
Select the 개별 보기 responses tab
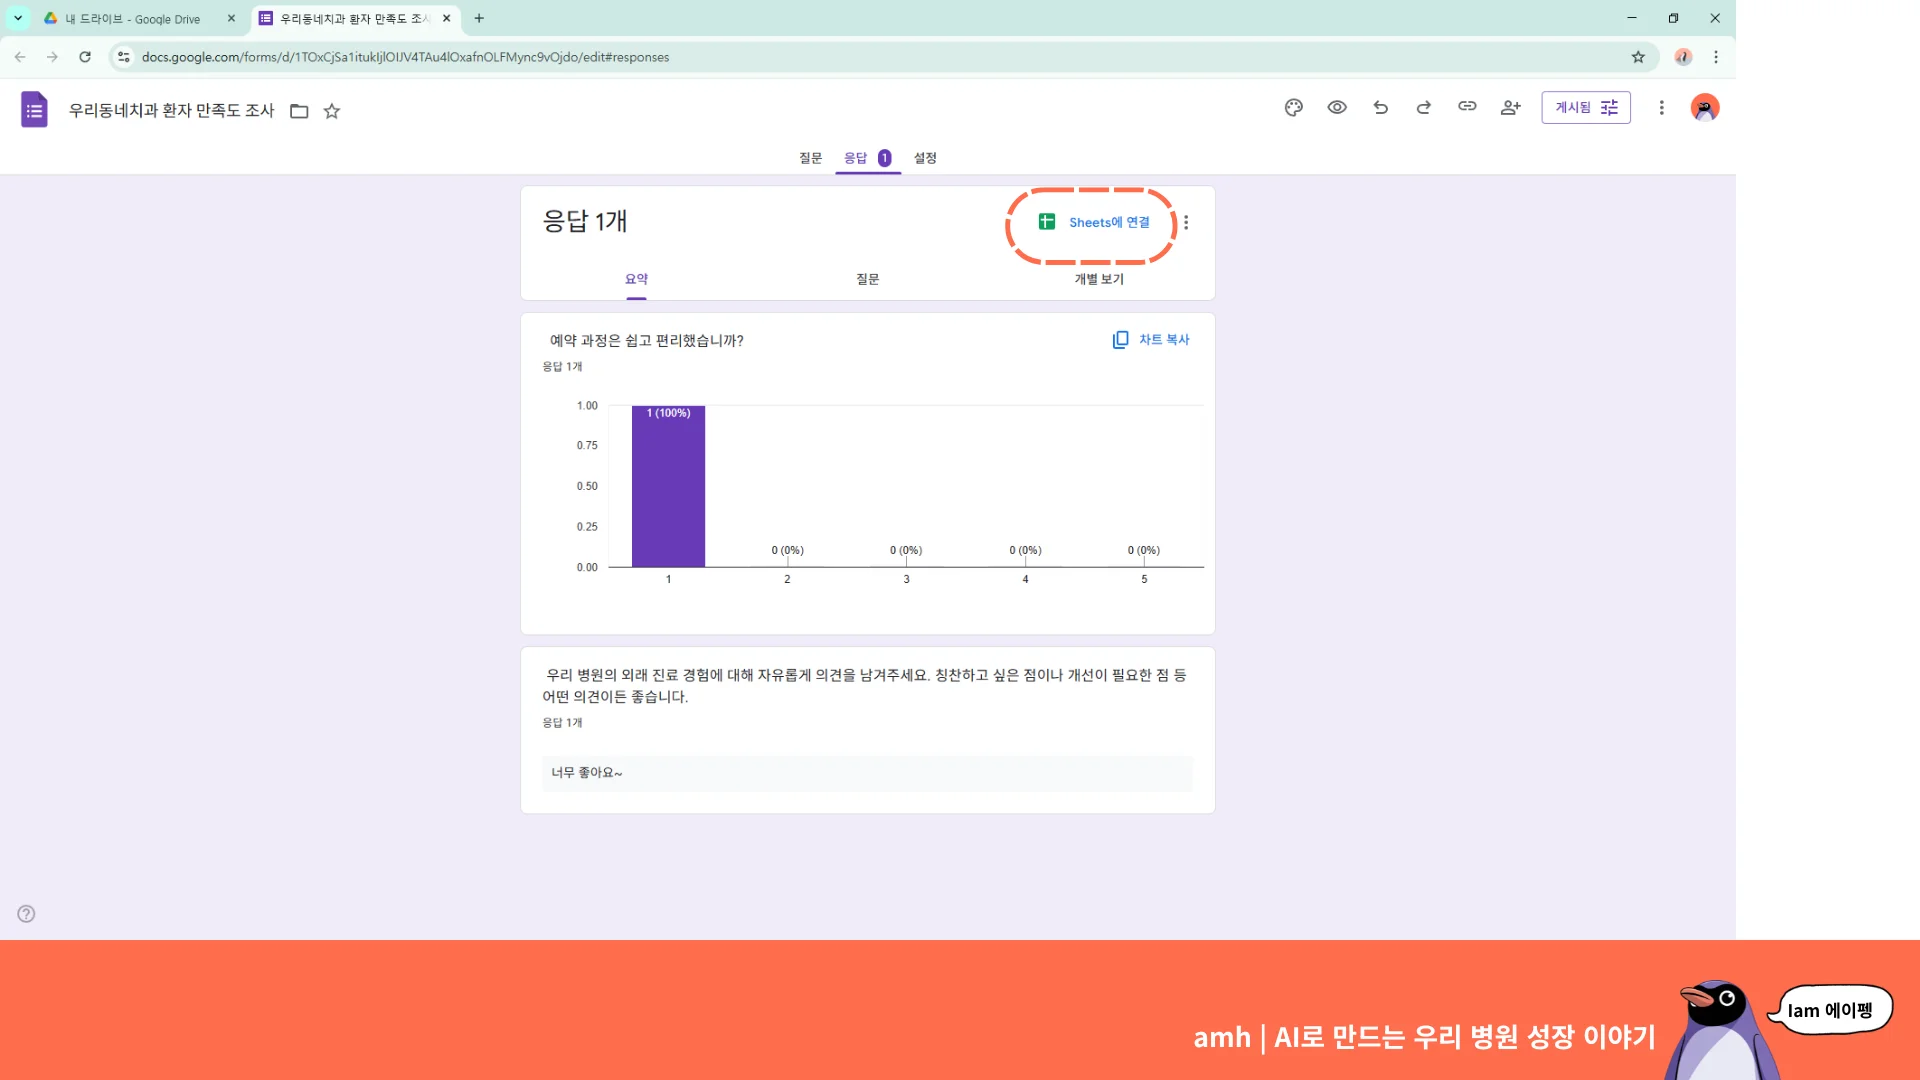[1099, 279]
